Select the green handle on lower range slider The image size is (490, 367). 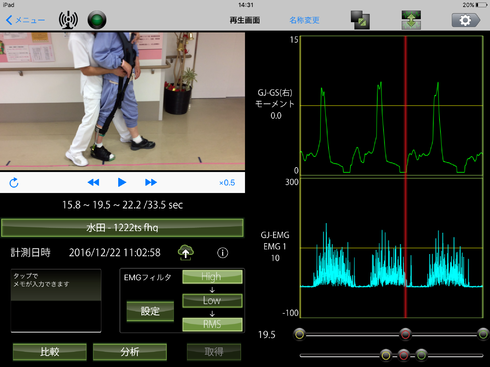point(421,355)
